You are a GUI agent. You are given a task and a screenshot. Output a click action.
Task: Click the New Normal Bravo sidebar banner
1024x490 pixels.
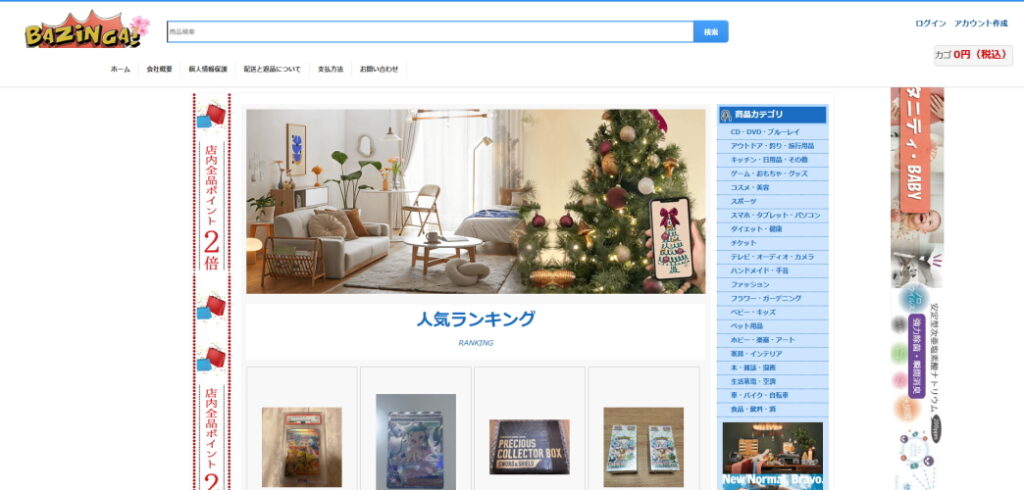(x=772, y=455)
